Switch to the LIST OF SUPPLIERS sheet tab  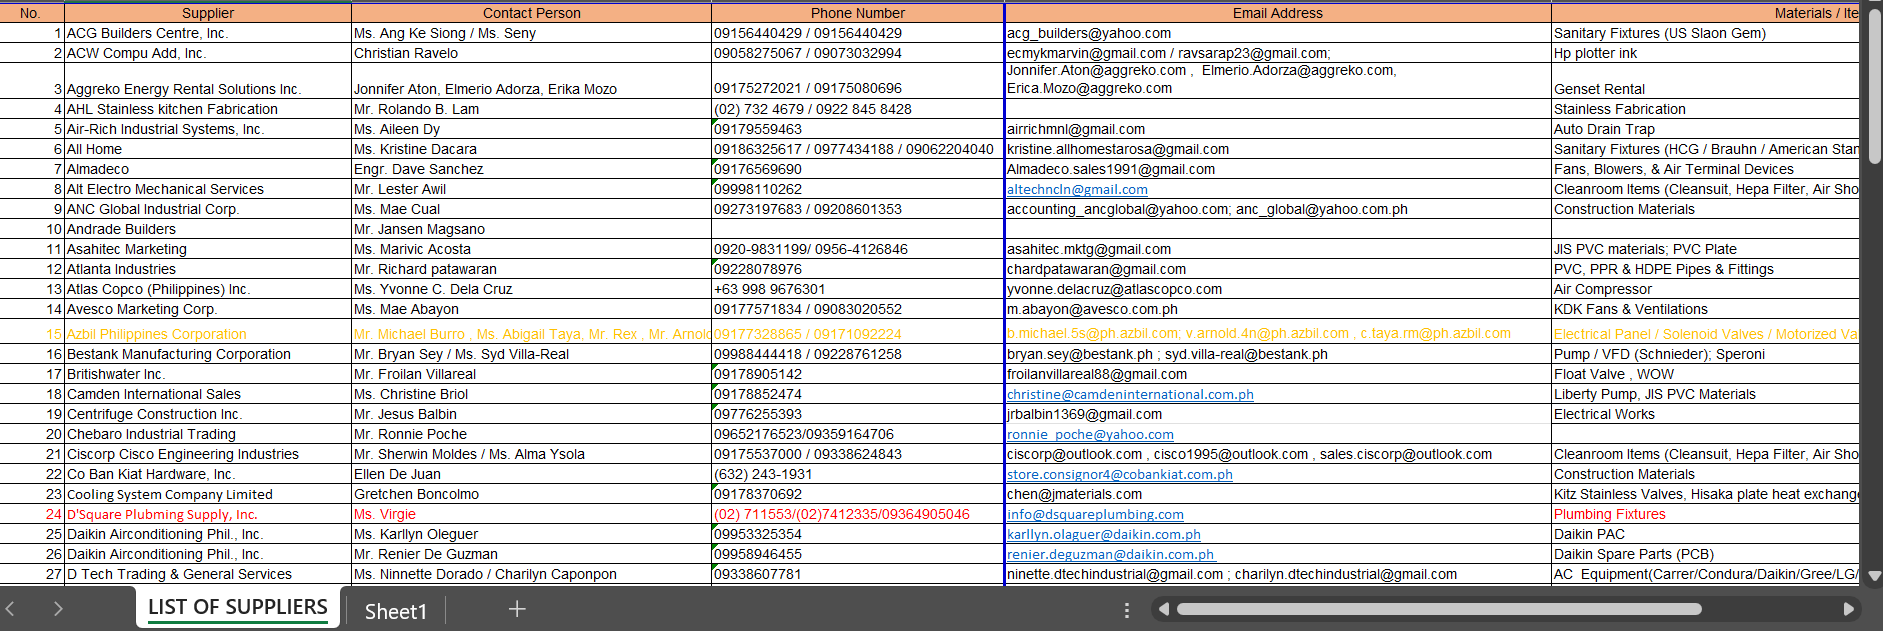coord(238,608)
